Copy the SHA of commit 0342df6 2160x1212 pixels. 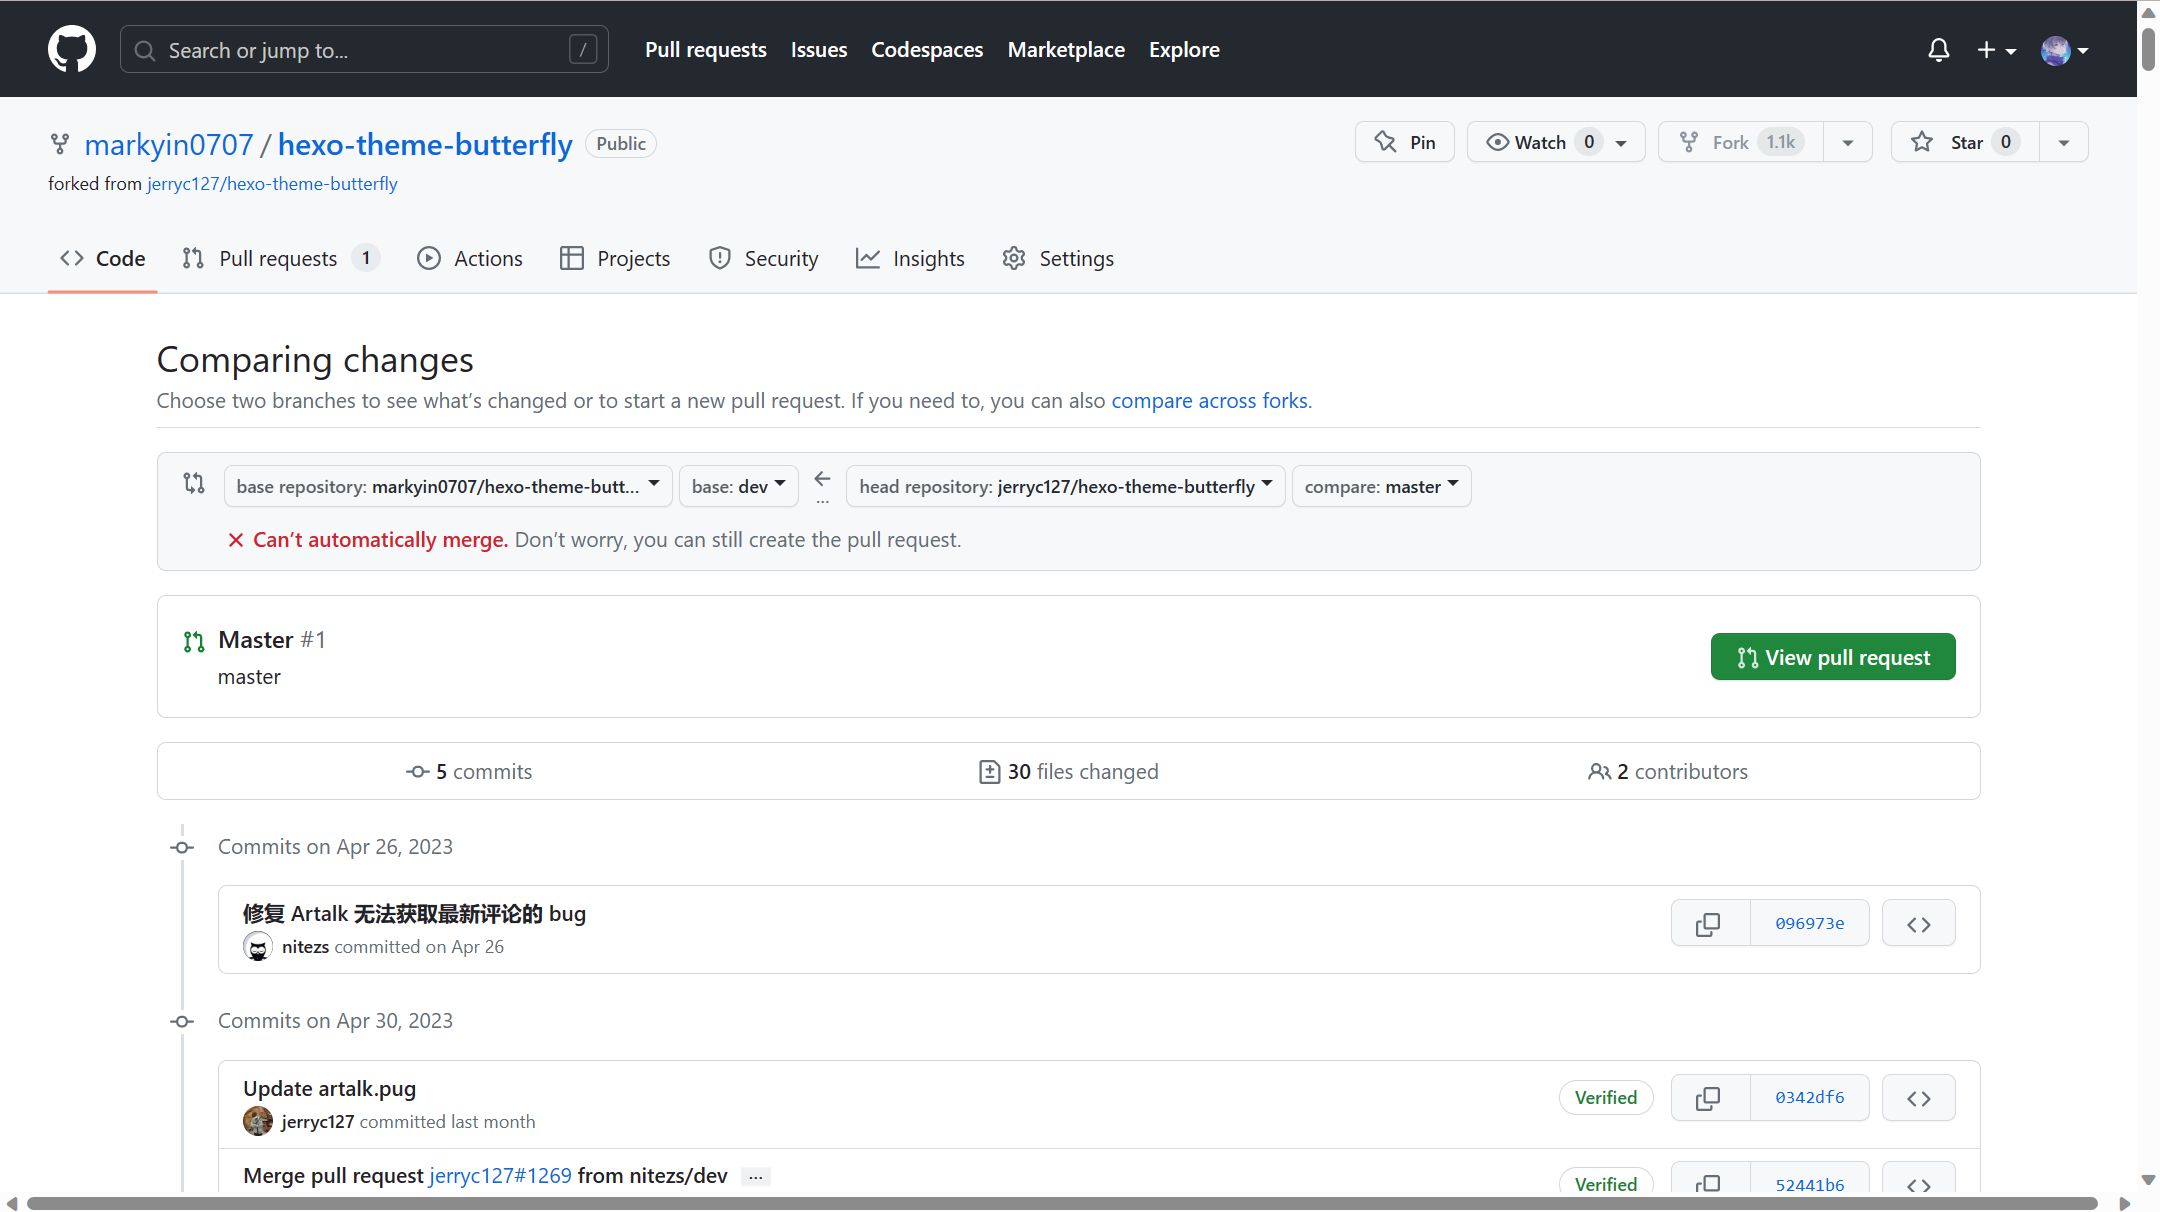click(1708, 1097)
